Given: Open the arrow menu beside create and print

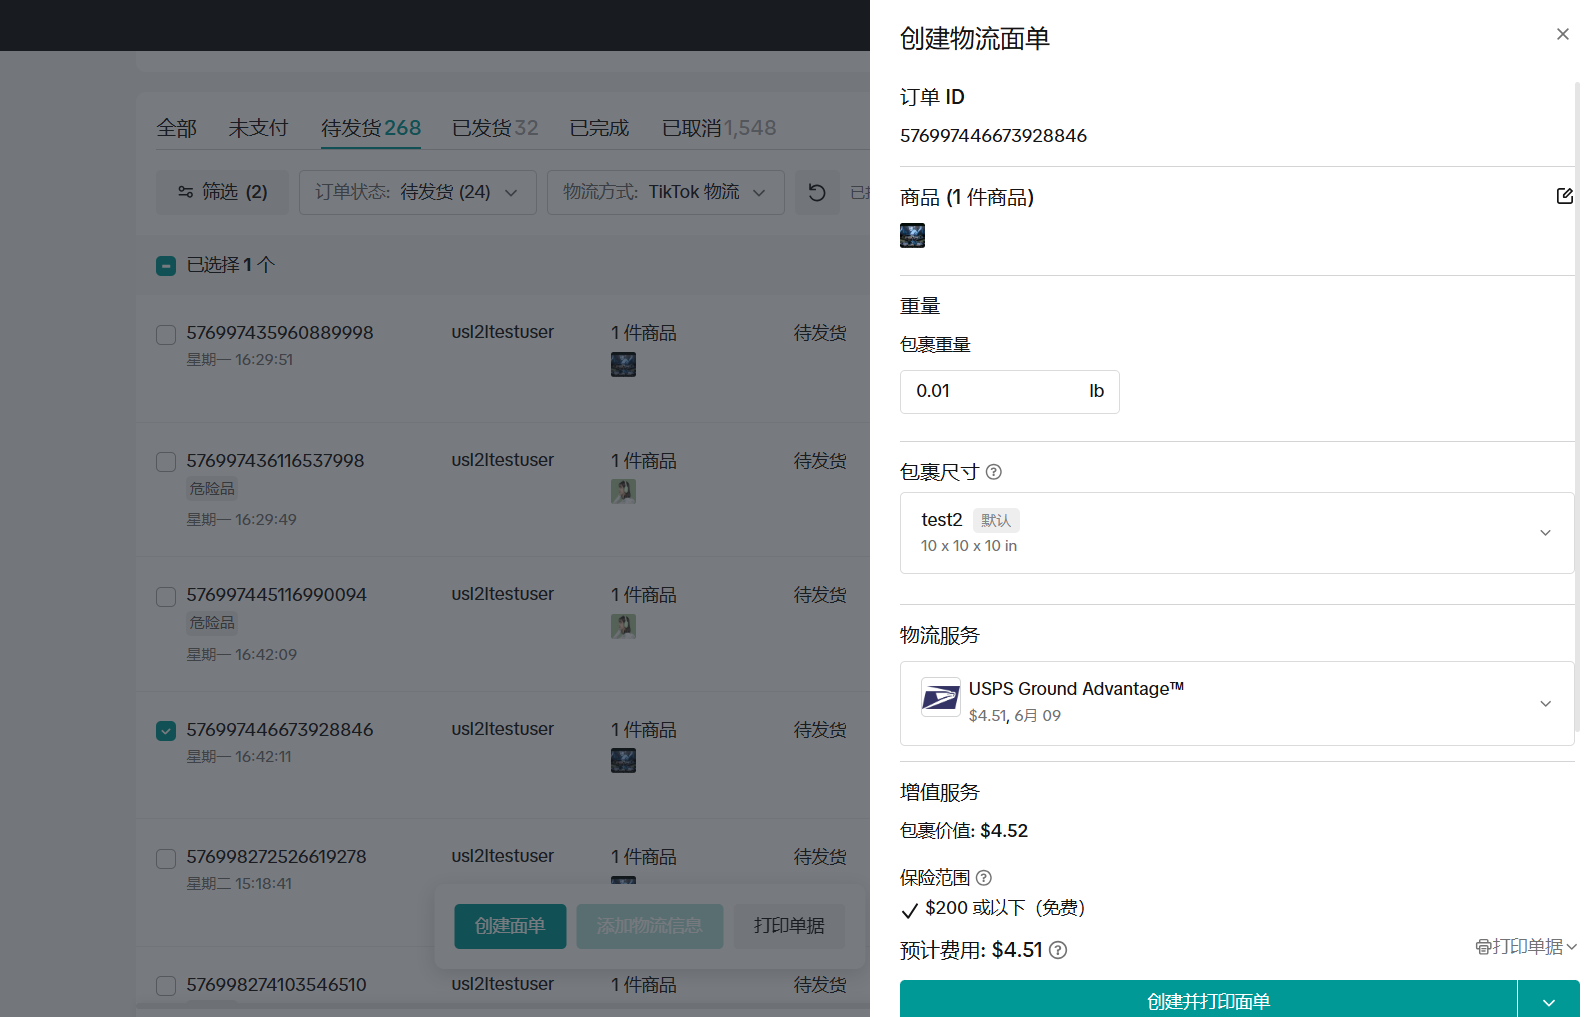Looking at the screenshot, I should (1548, 1001).
